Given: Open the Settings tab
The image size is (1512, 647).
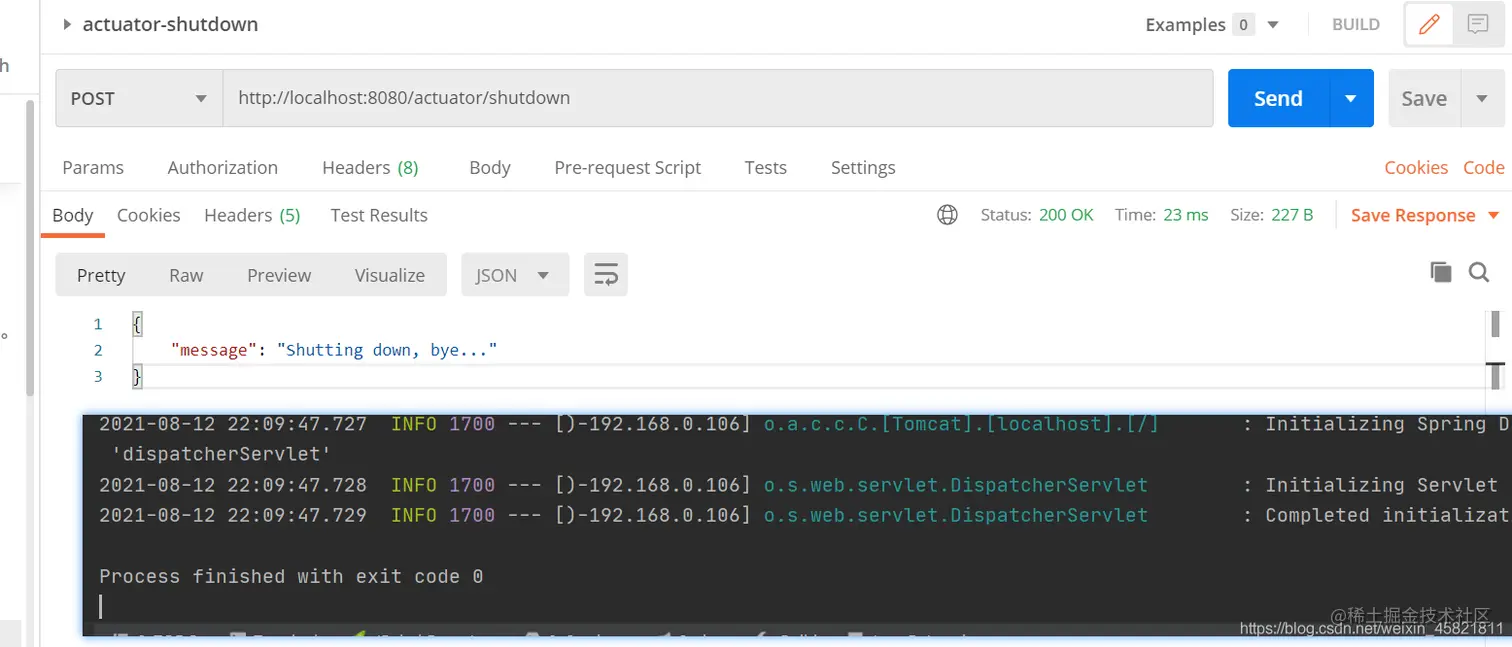Looking at the screenshot, I should 863,168.
